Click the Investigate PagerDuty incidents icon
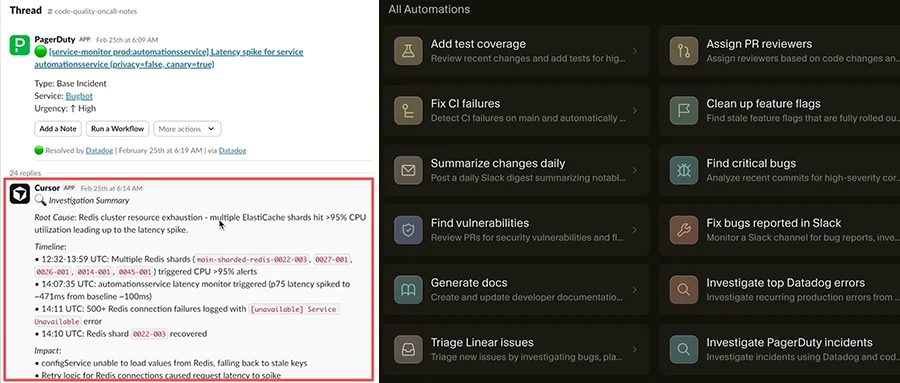This screenshot has width=900, height=383. pos(684,349)
